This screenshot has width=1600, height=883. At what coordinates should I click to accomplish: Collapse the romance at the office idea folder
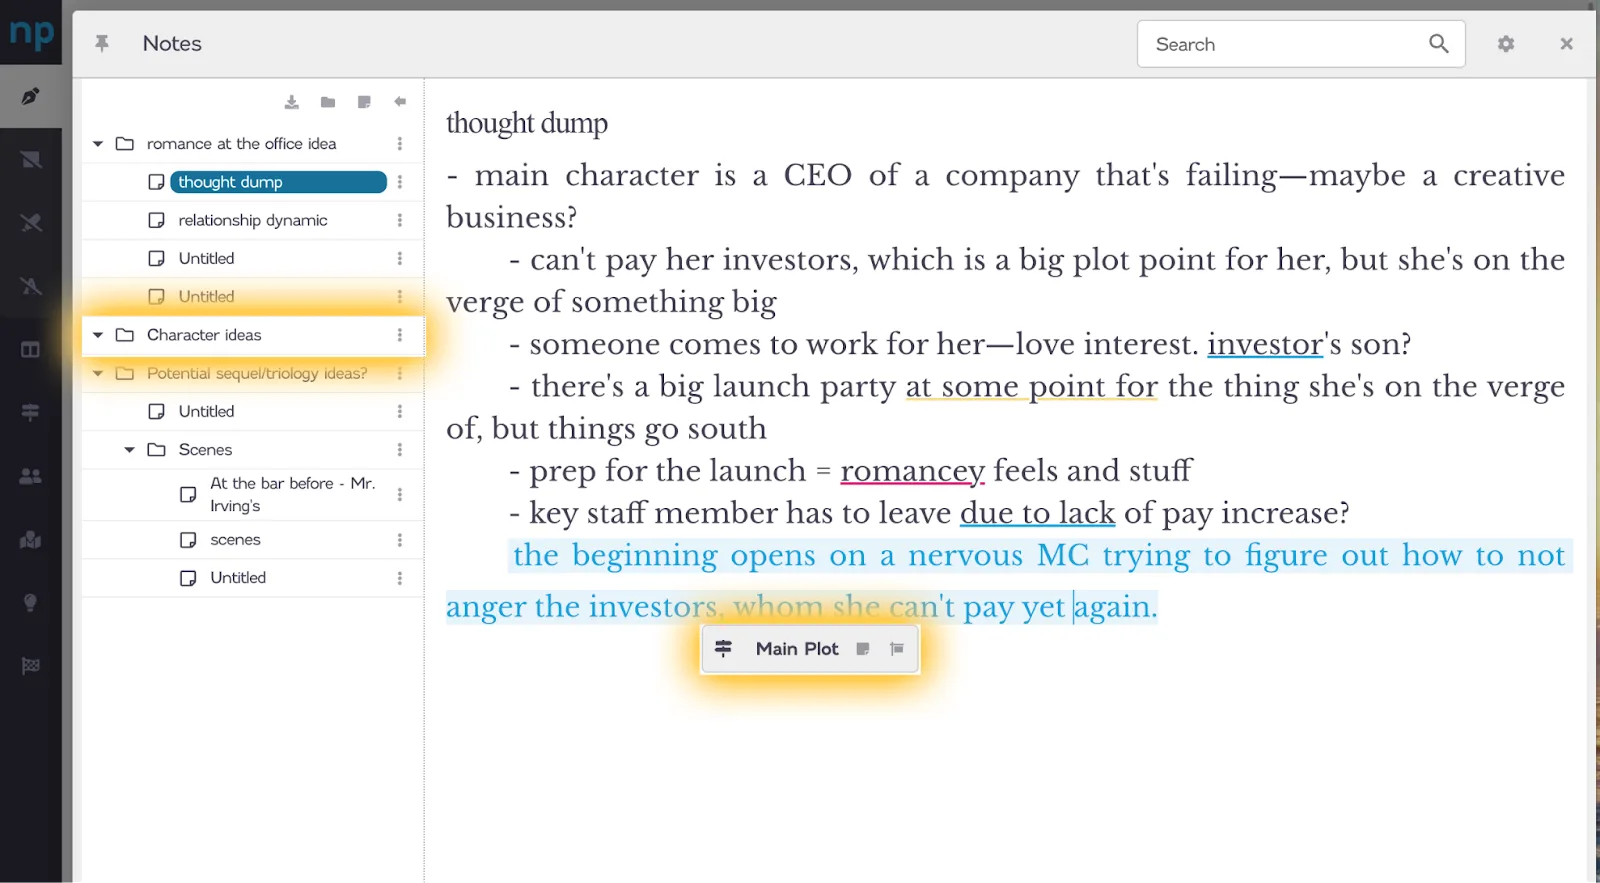click(x=98, y=144)
